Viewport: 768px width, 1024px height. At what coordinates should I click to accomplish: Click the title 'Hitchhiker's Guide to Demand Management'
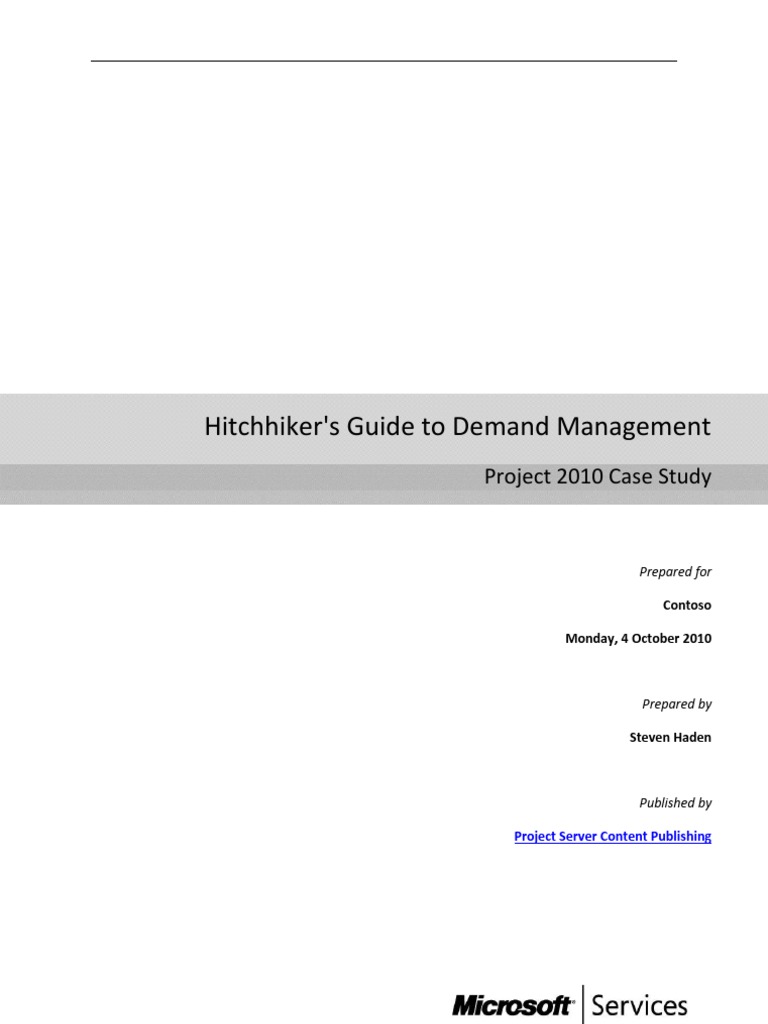[x=457, y=426]
